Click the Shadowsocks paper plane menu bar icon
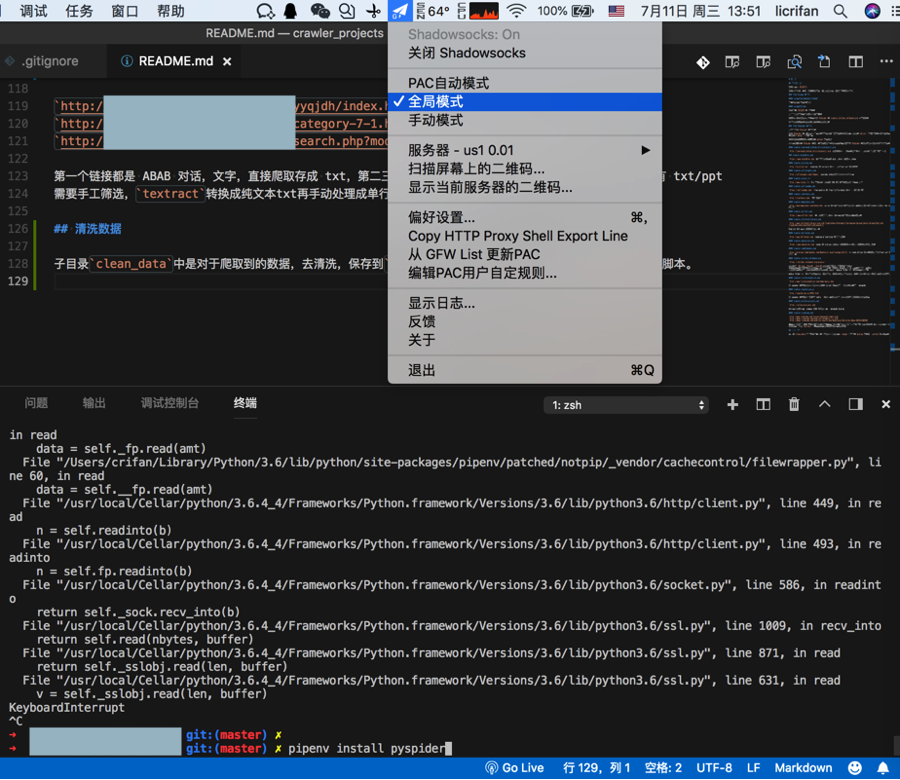The image size is (900, 780). (x=400, y=11)
